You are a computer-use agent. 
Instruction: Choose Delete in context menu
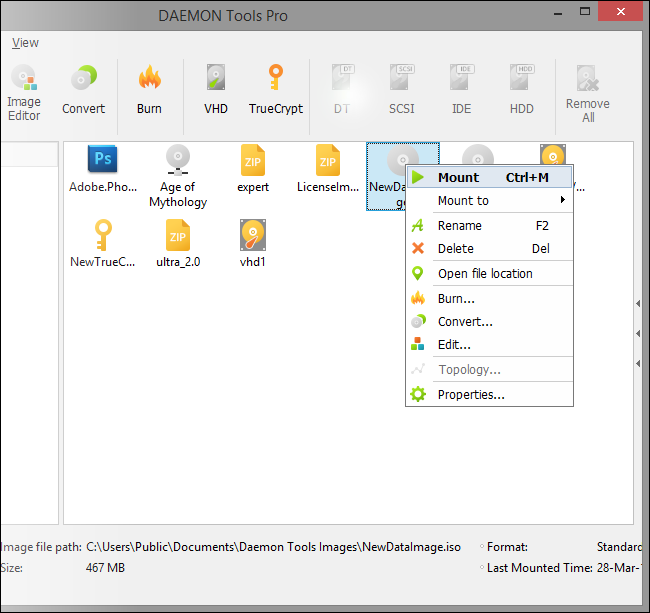(490, 249)
